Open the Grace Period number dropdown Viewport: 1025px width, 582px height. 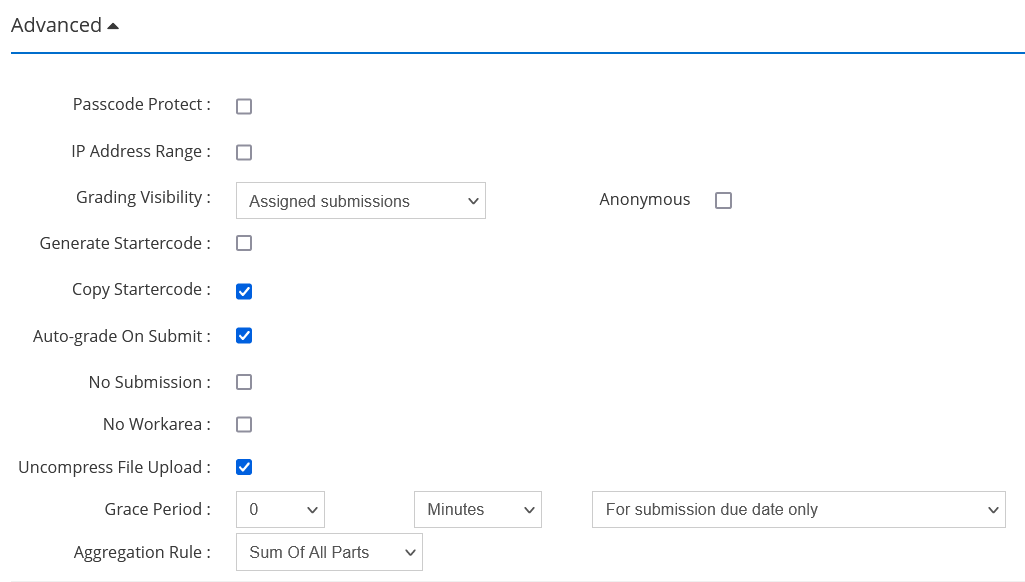coord(280,510)
